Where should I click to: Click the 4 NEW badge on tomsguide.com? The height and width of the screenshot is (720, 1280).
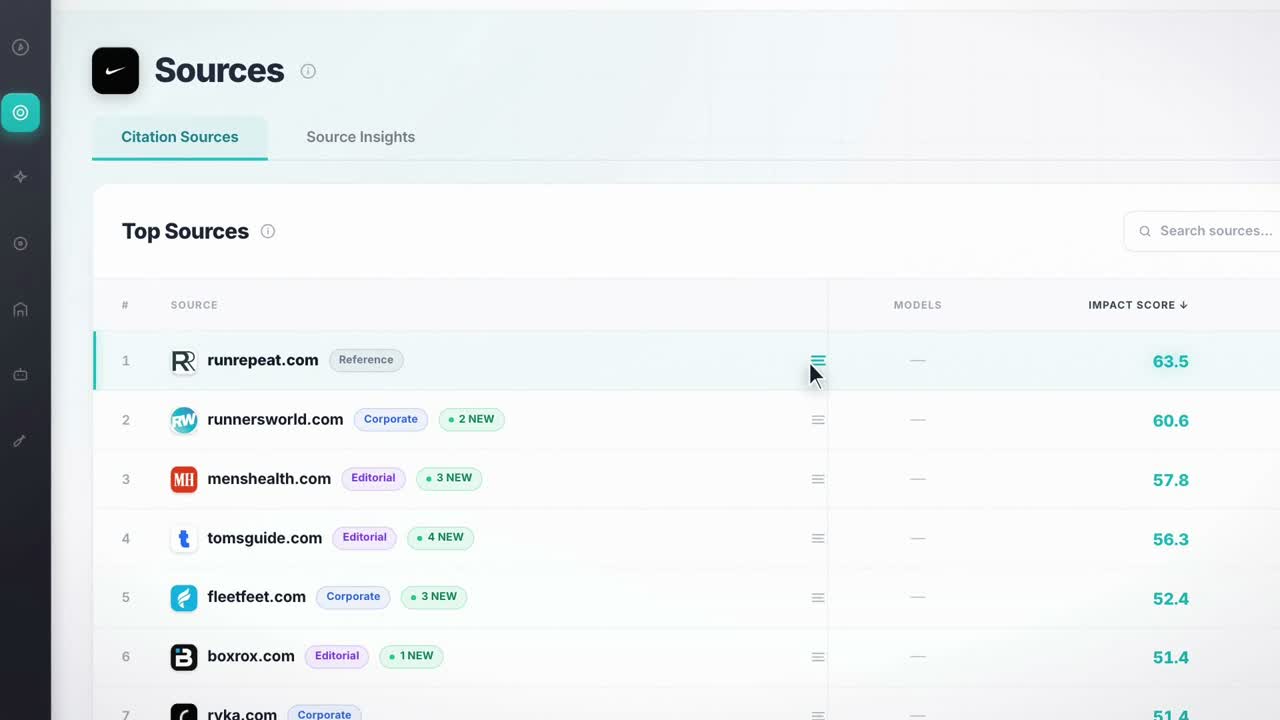pos(441,537)
